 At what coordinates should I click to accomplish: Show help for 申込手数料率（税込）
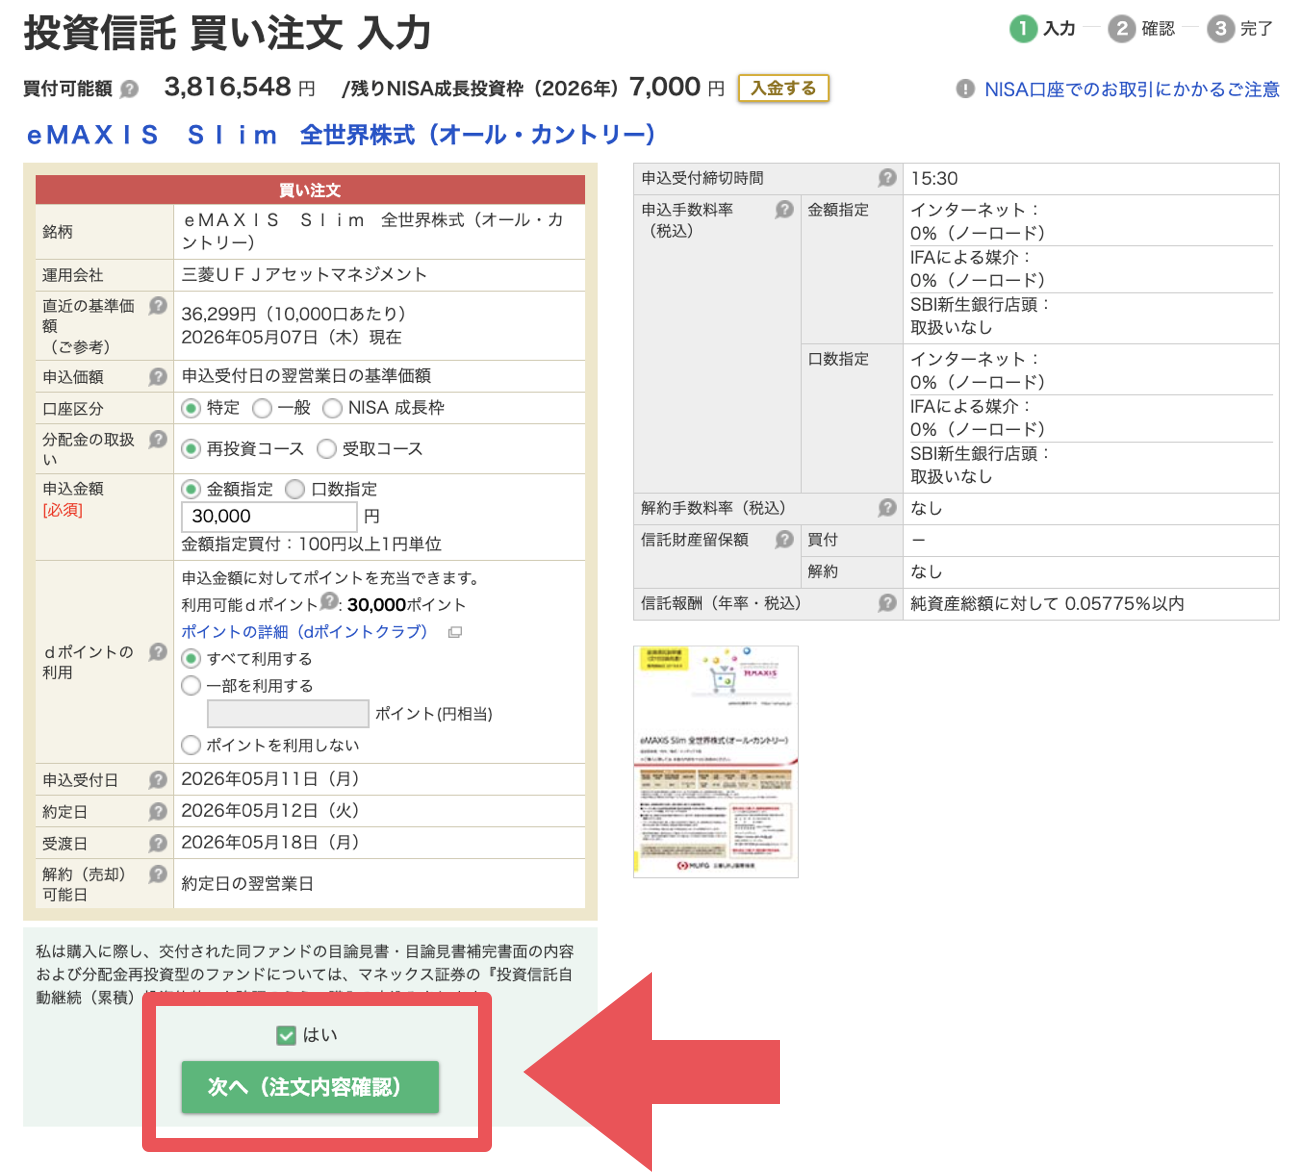point(785,209)
